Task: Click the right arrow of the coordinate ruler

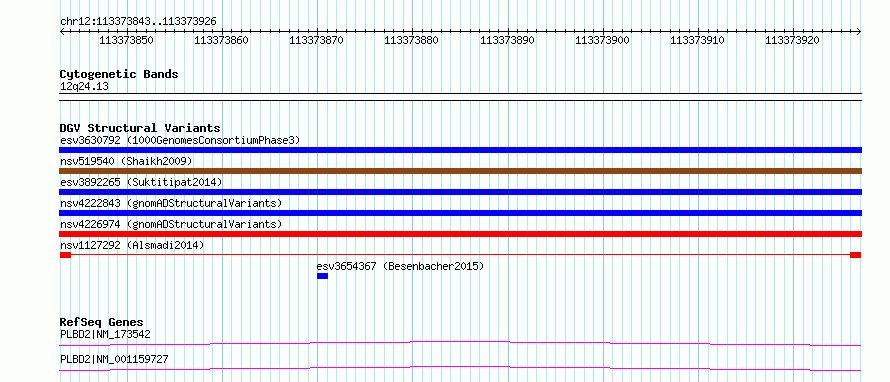Action: [x=859, y=32]
